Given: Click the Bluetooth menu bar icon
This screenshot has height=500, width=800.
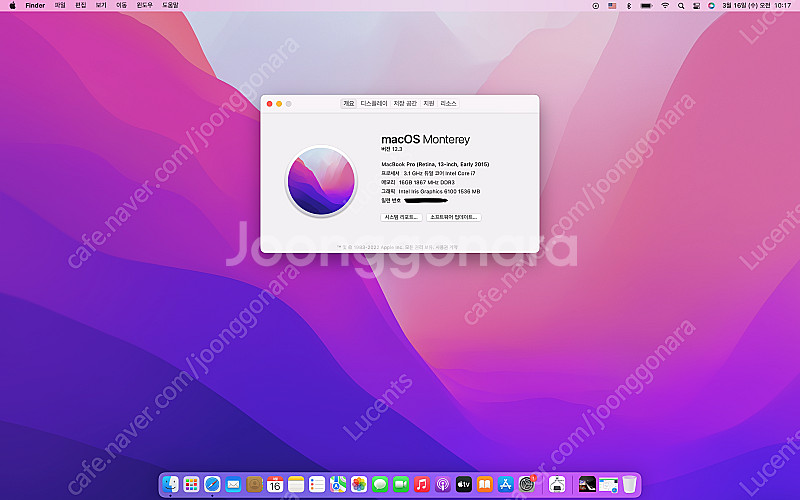Looking at the screenshot, I should (629, 6).
